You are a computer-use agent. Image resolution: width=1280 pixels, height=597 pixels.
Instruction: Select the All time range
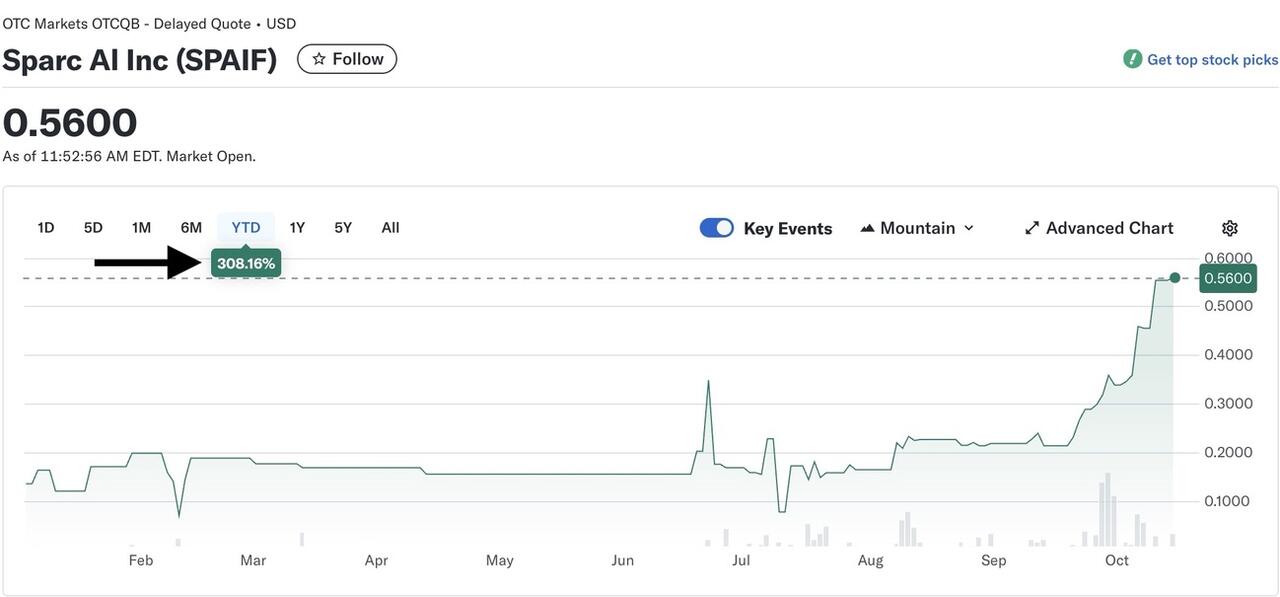[x=390, y=228]
